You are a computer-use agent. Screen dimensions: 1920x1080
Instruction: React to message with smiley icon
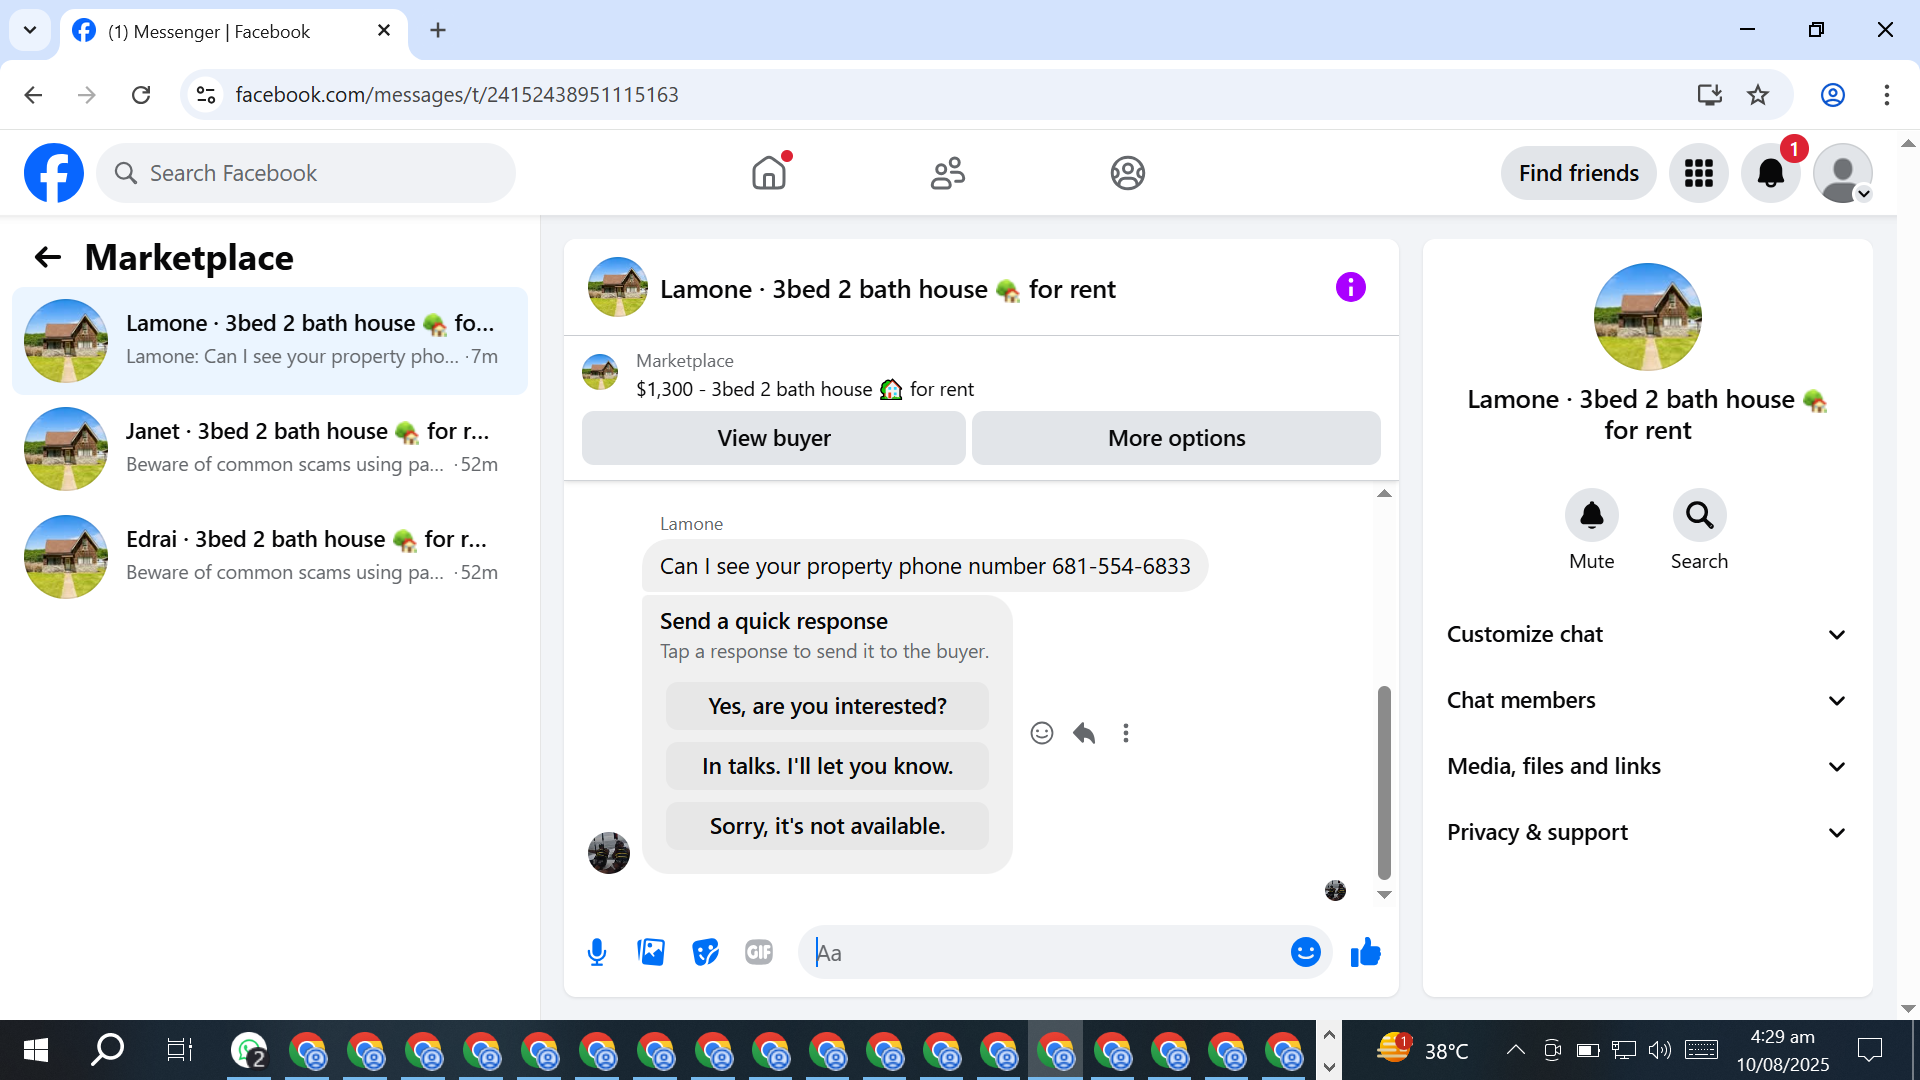pos(1041,733)
